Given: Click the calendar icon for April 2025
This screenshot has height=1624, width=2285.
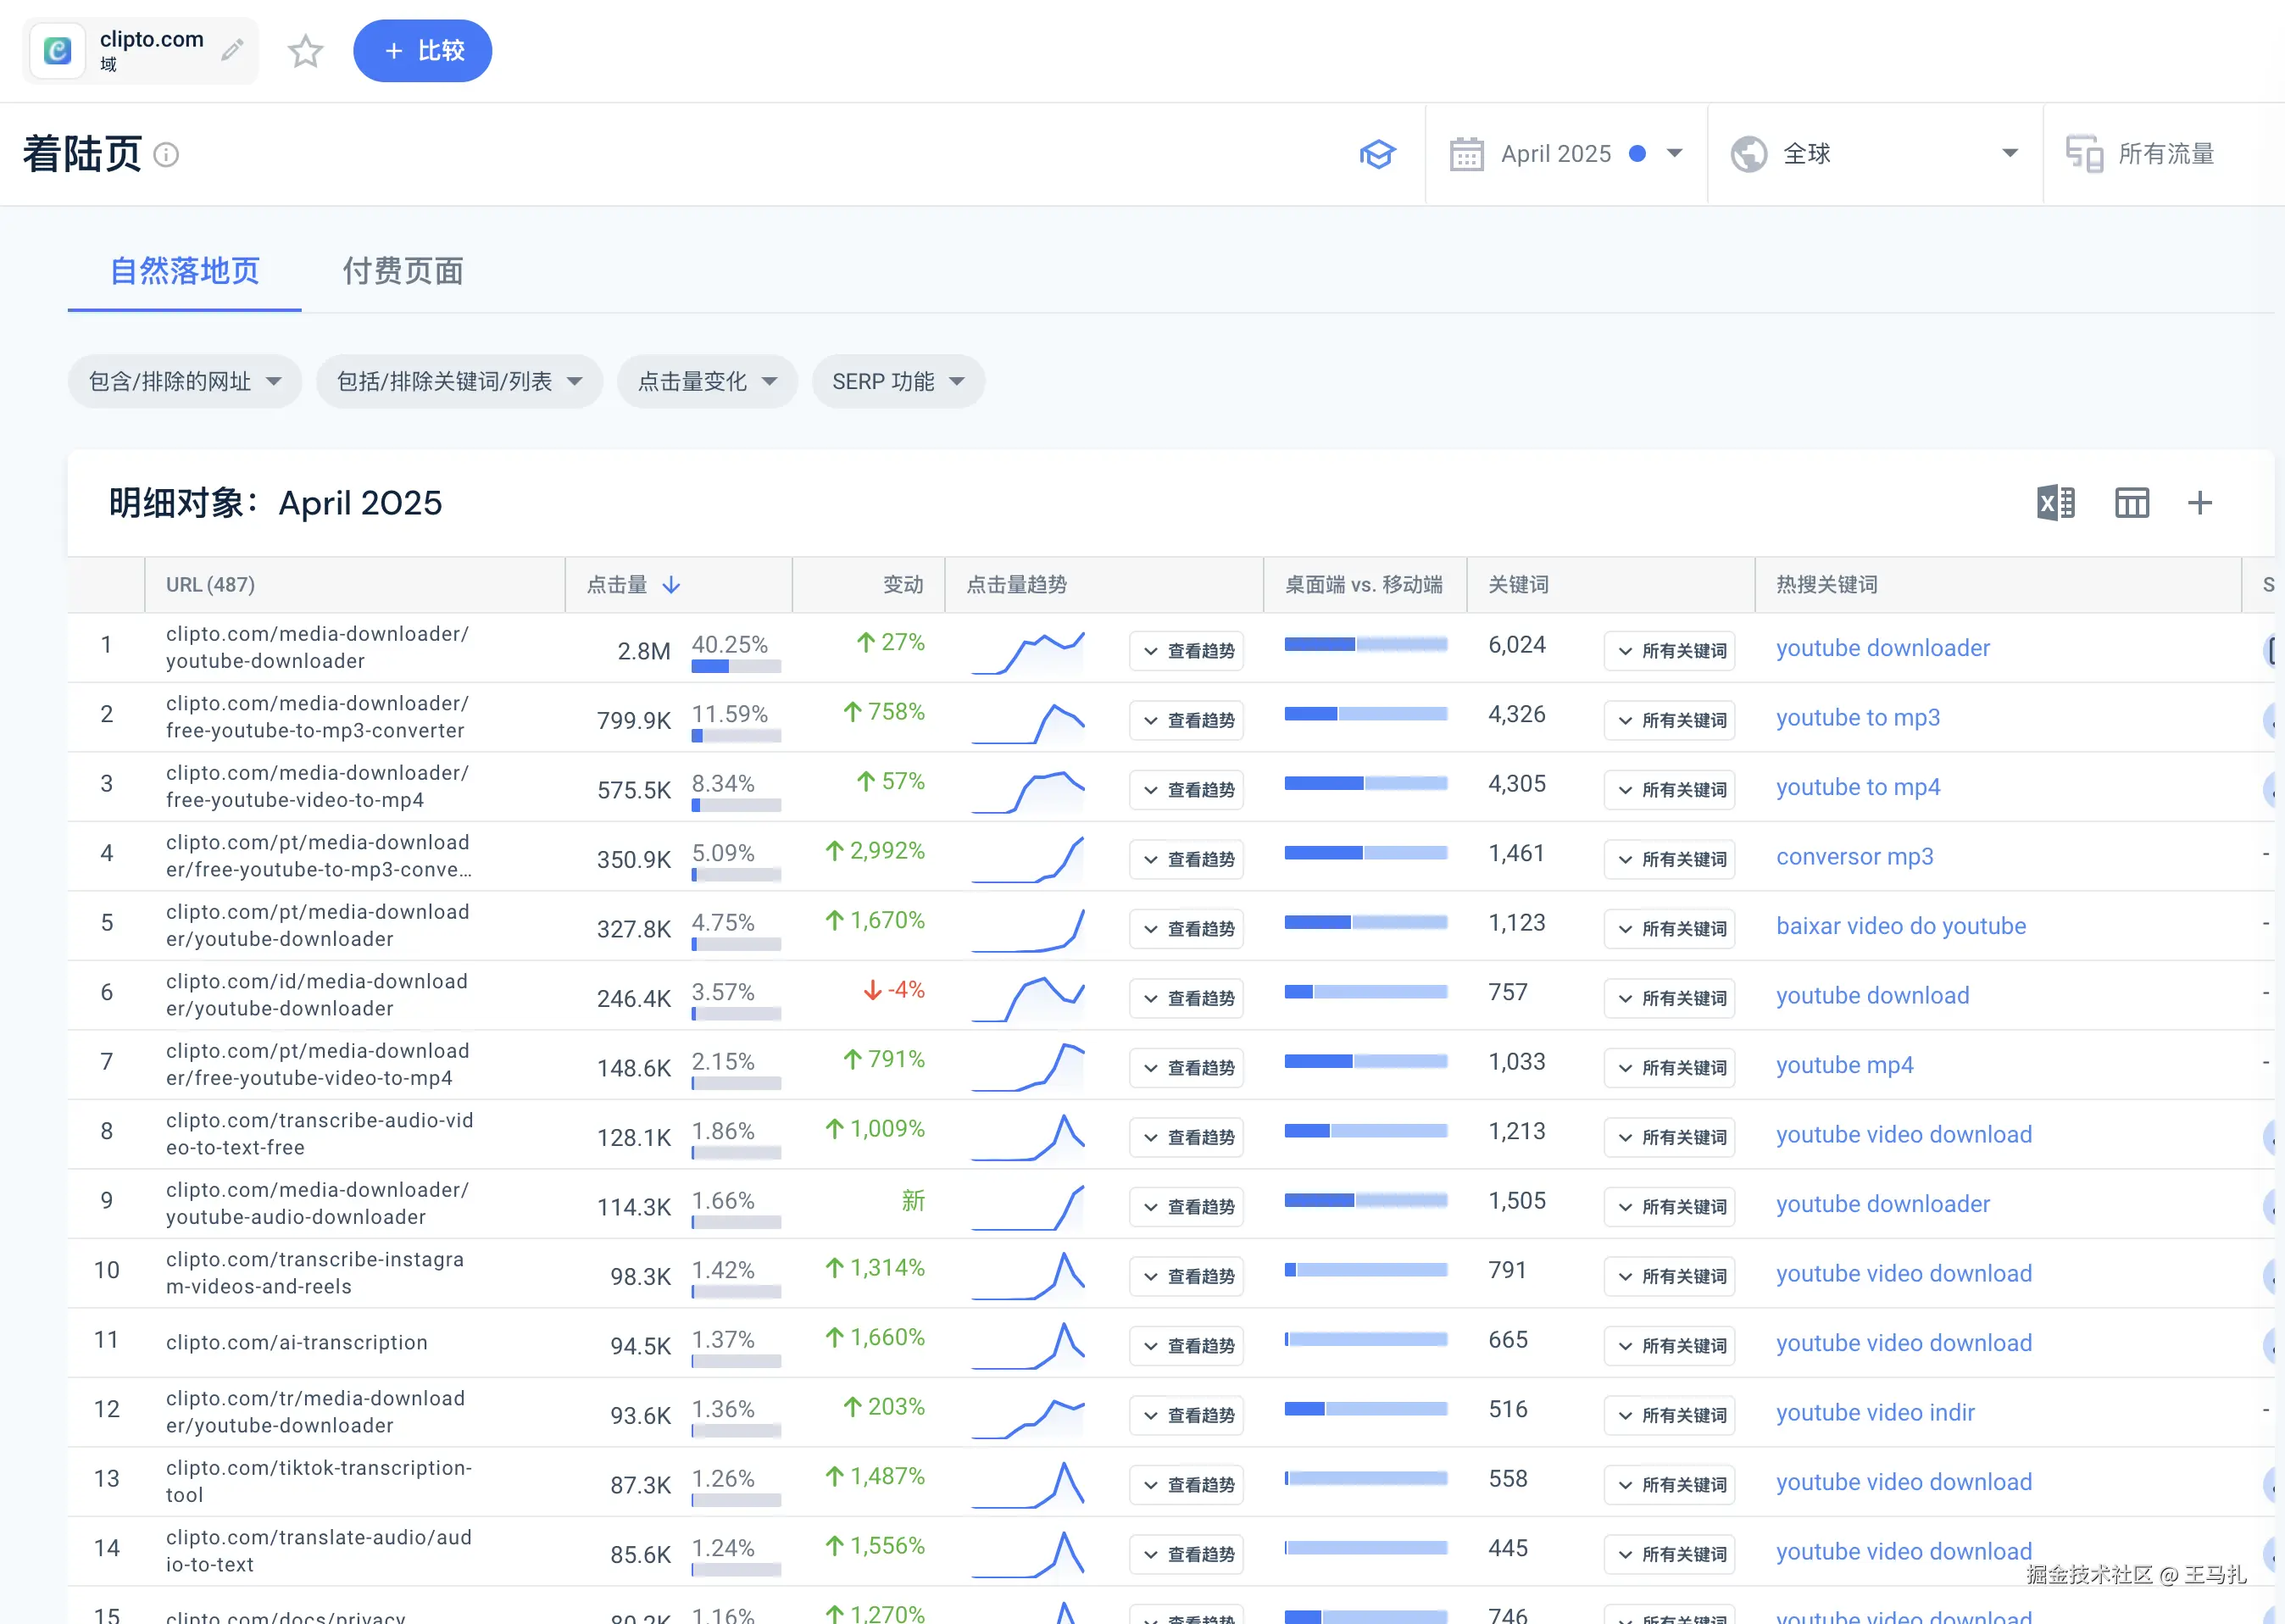Looking at the screenshot, I should coord(1466,154).
